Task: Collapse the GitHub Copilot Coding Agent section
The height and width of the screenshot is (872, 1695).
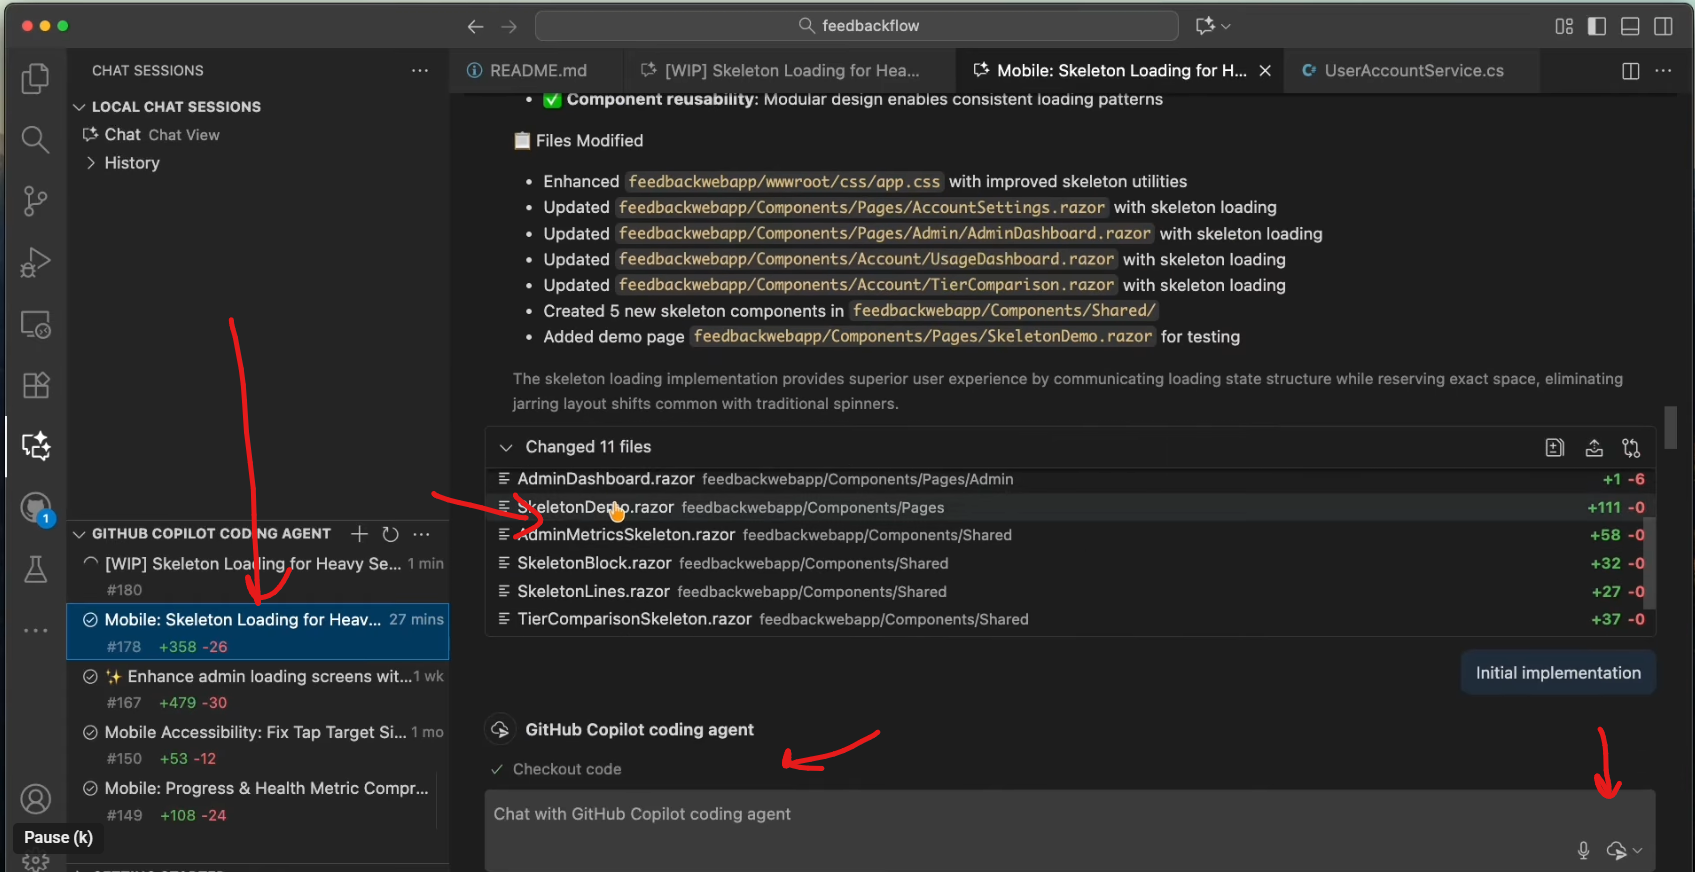Action: 80,534
